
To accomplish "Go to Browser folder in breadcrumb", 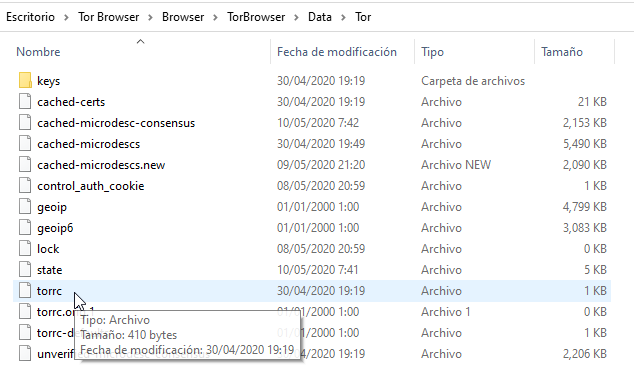I will coord(183,17).
